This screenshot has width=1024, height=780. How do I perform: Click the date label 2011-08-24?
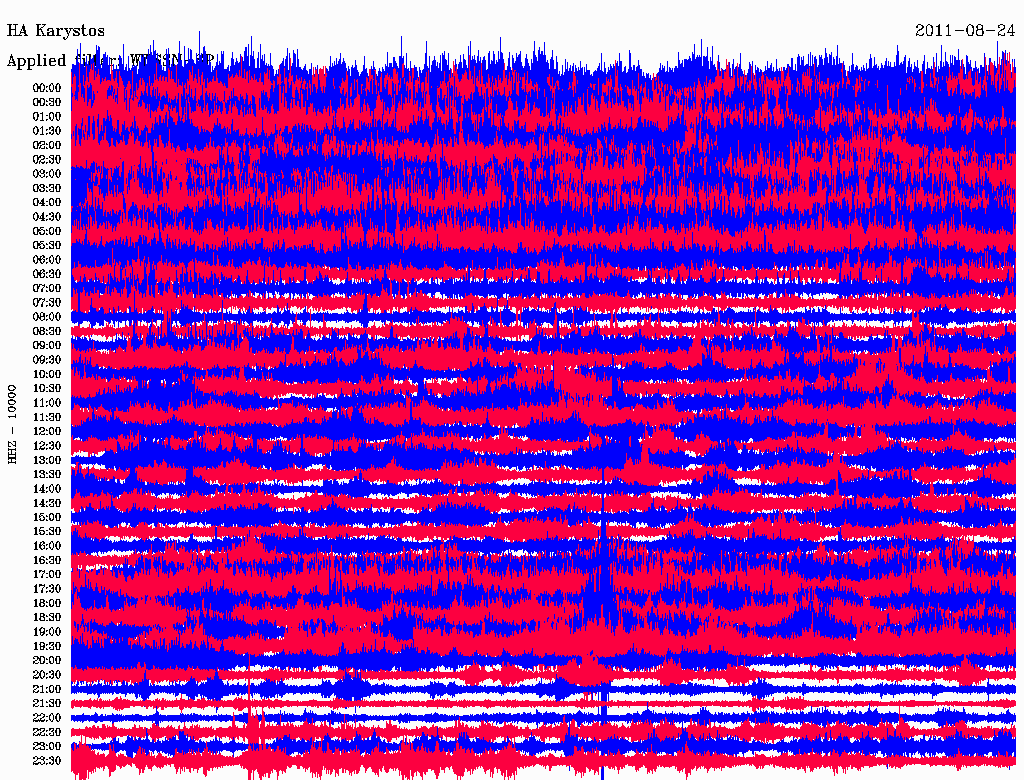pyautogui.click(x=965, y=31)
